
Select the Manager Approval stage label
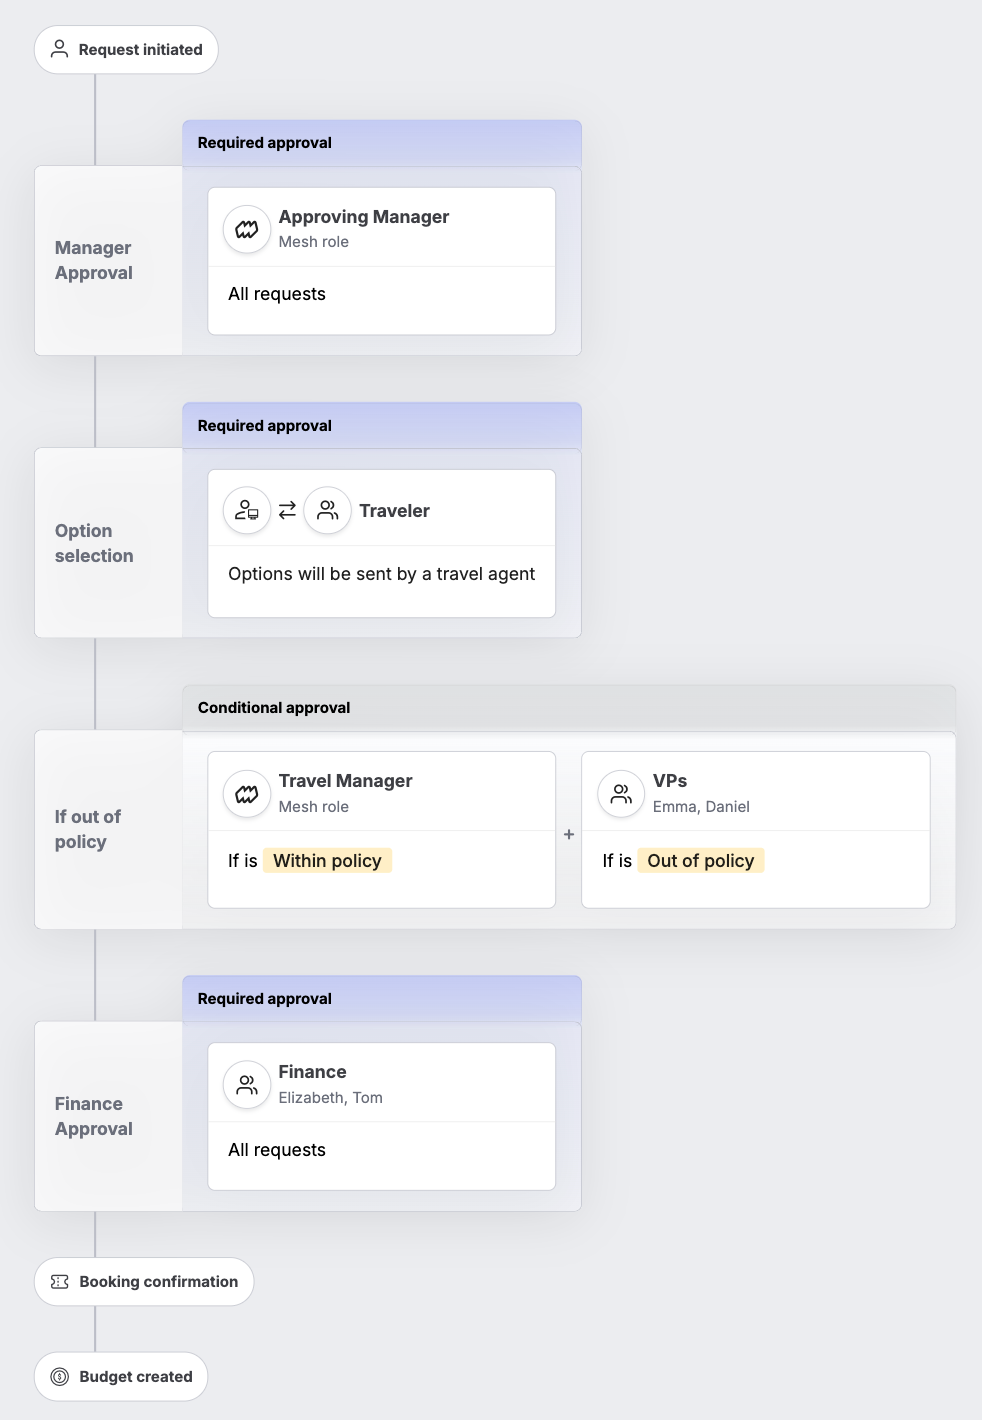click(94, 260)
